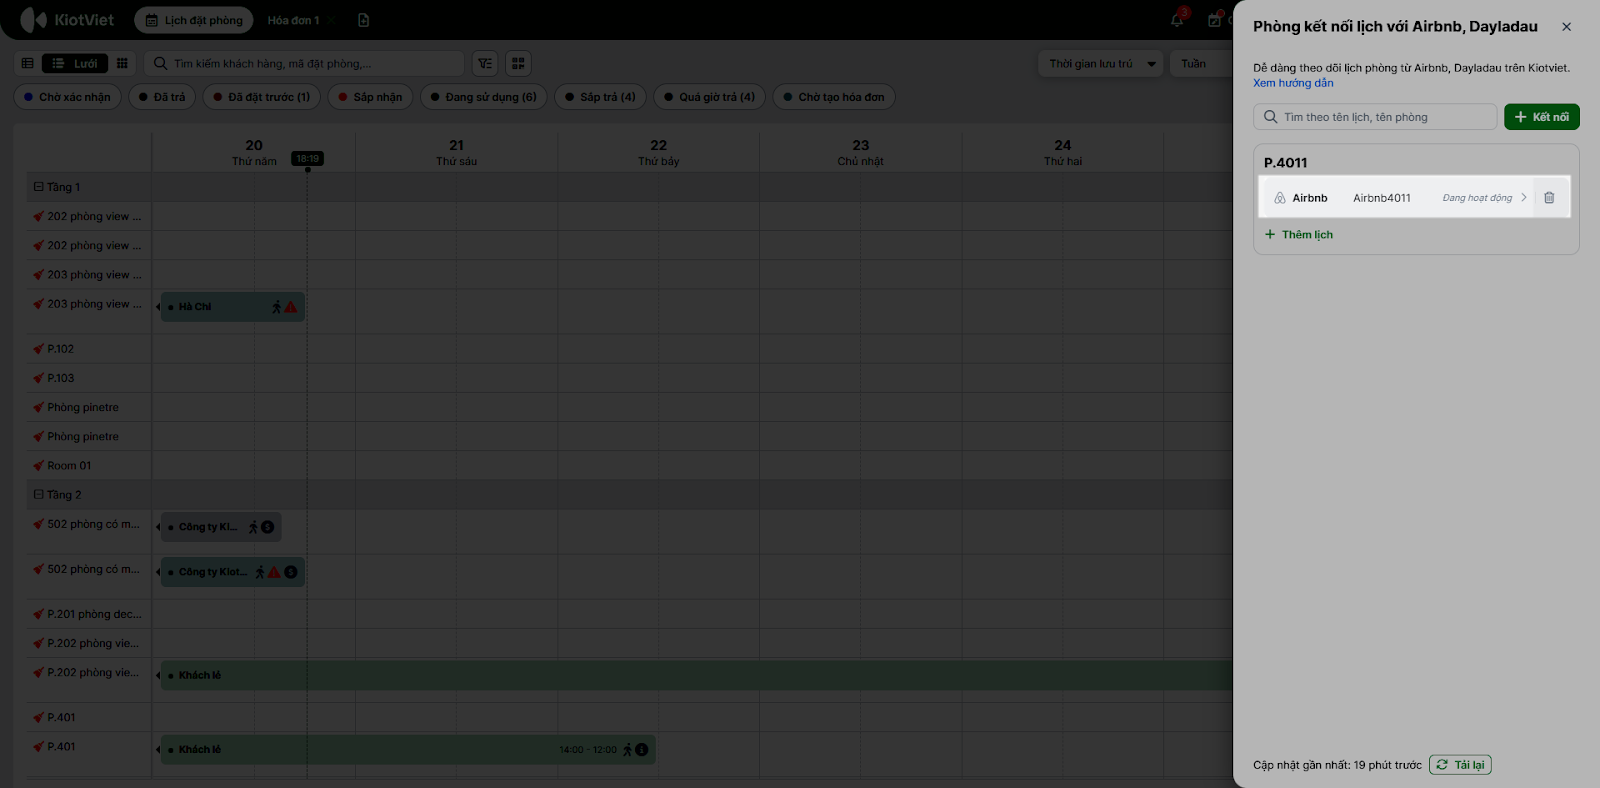This screenshot has width=1600, height=788.
Task: Click the dollar icon on Công ty Kiot... booking
Action: pos(291,572)
